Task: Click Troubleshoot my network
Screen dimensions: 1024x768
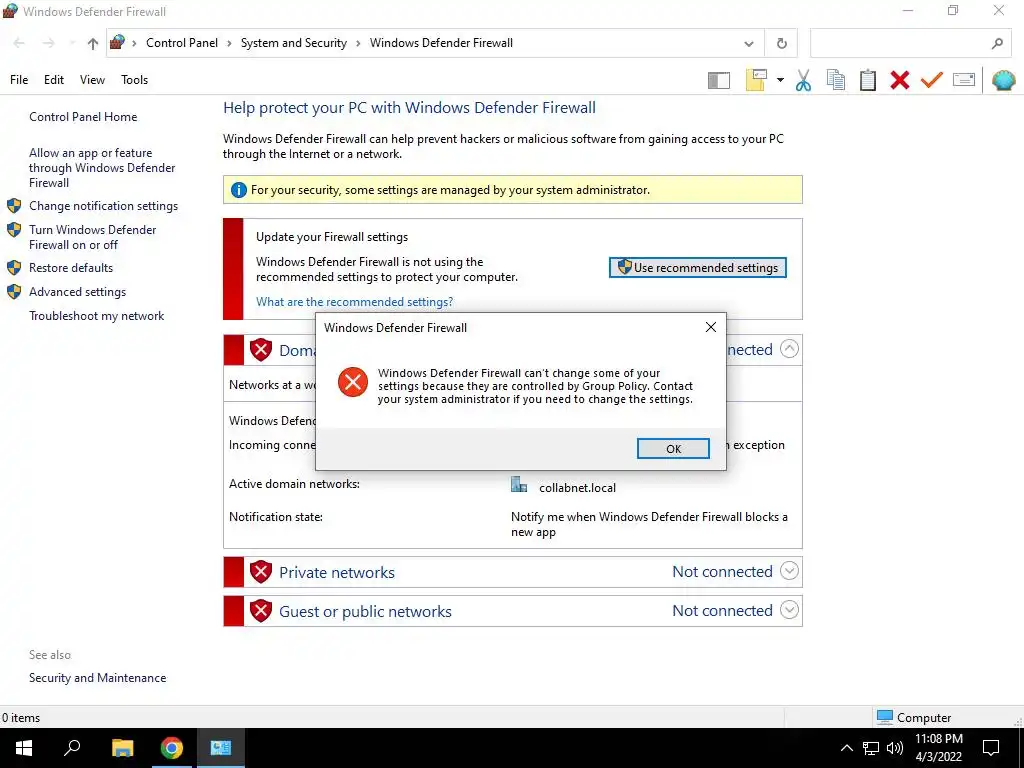Action: (96, 316)
